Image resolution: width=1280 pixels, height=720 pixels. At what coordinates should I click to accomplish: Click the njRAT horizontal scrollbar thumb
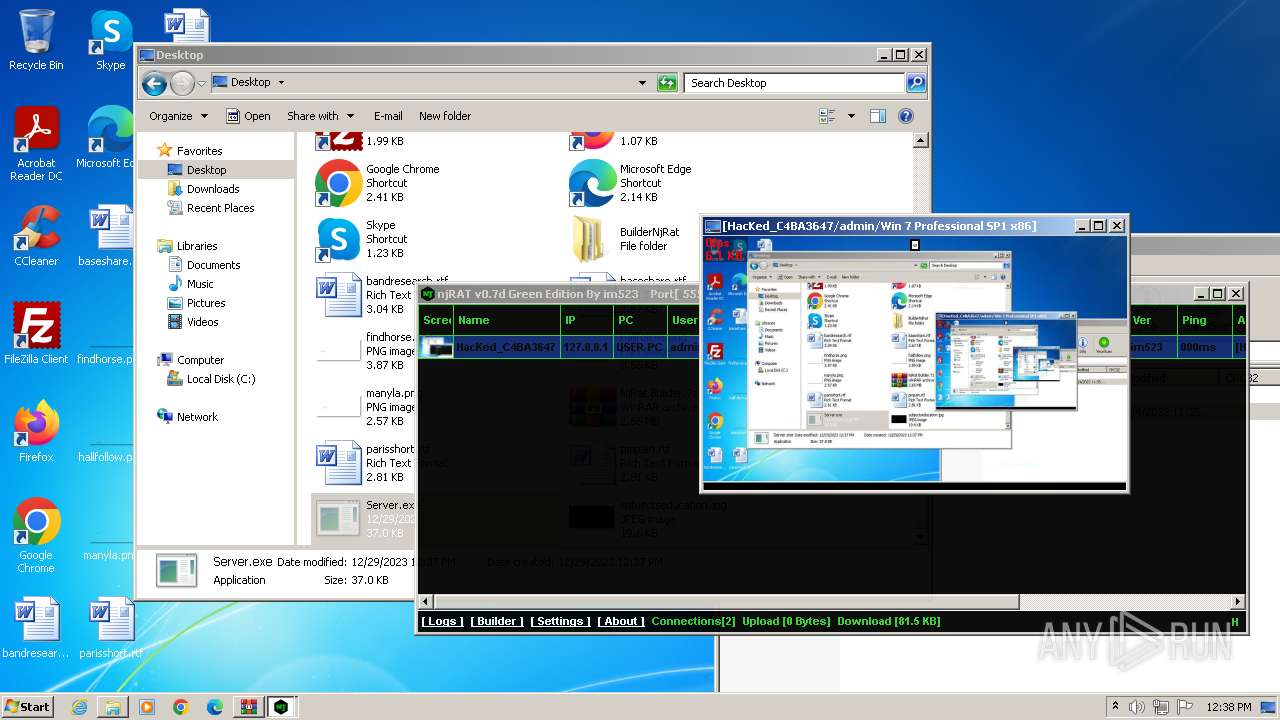pos(726,602)
